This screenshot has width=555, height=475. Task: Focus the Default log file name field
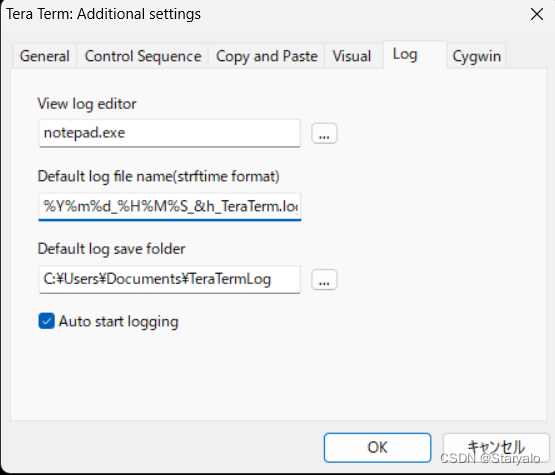(170, 207)
